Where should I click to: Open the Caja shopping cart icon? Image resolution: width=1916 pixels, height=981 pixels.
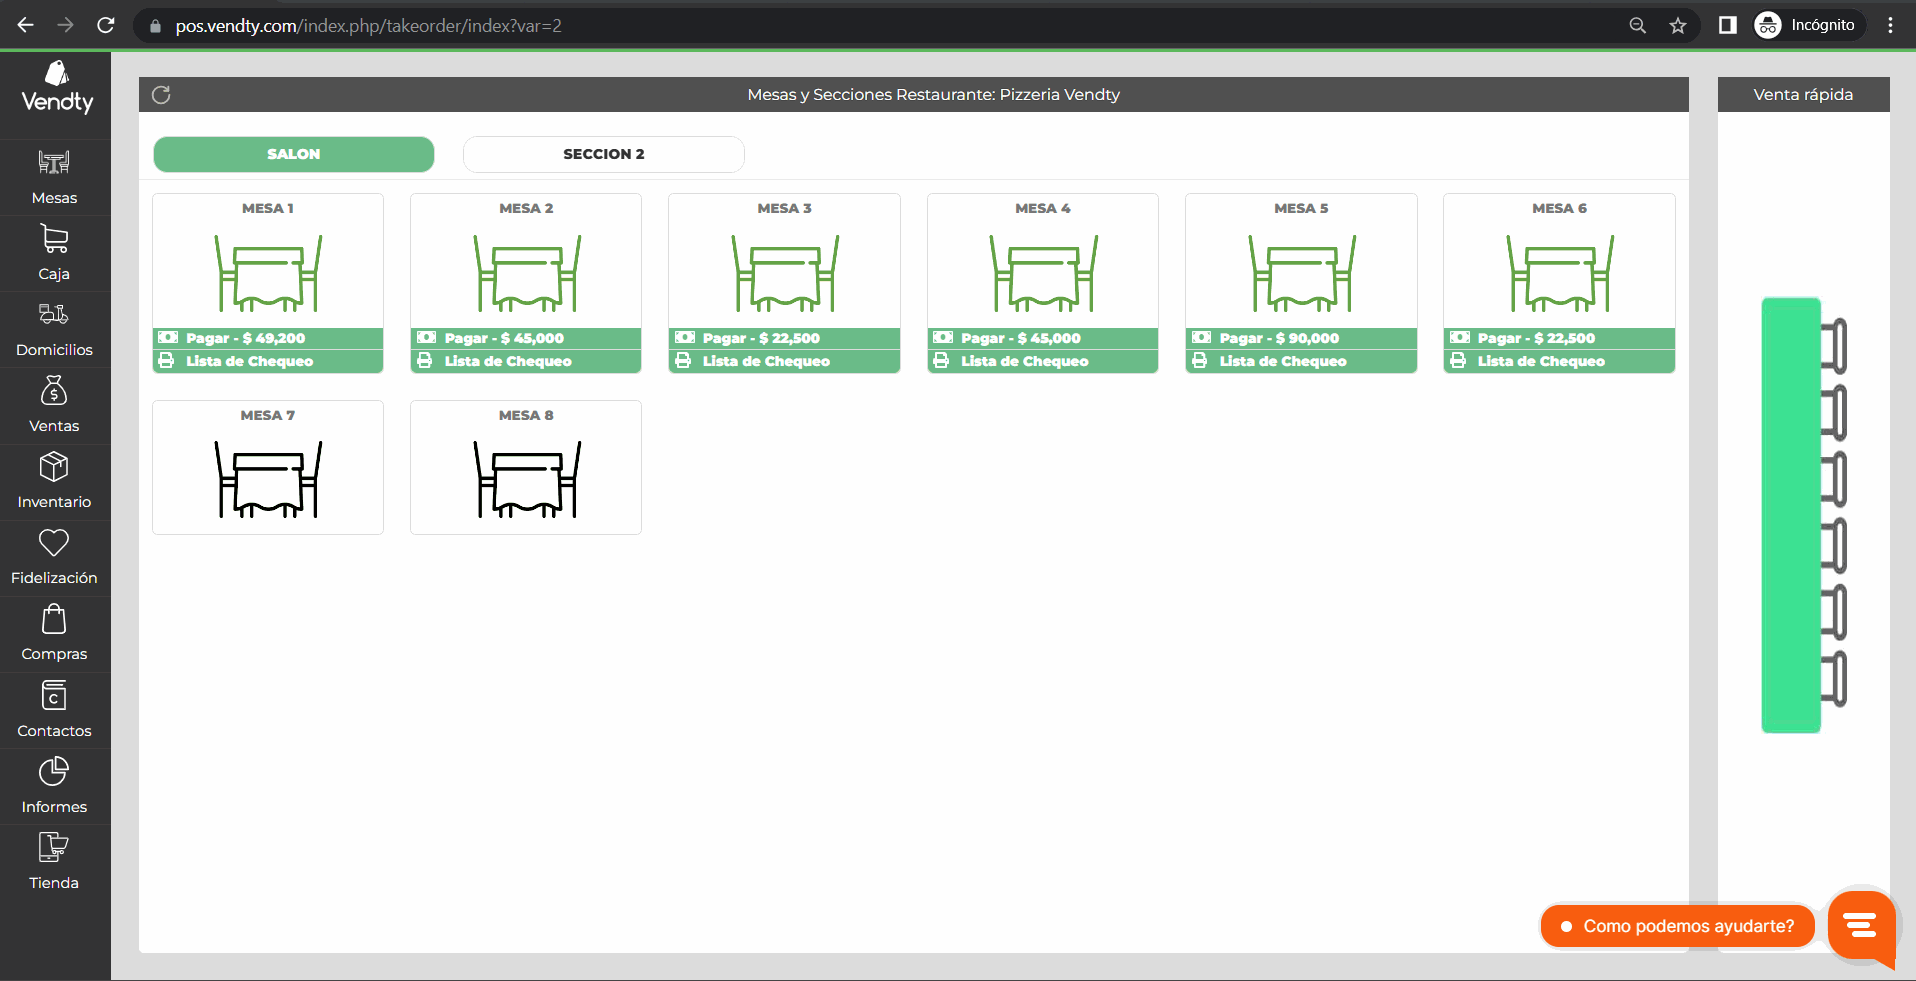[54, 238]
